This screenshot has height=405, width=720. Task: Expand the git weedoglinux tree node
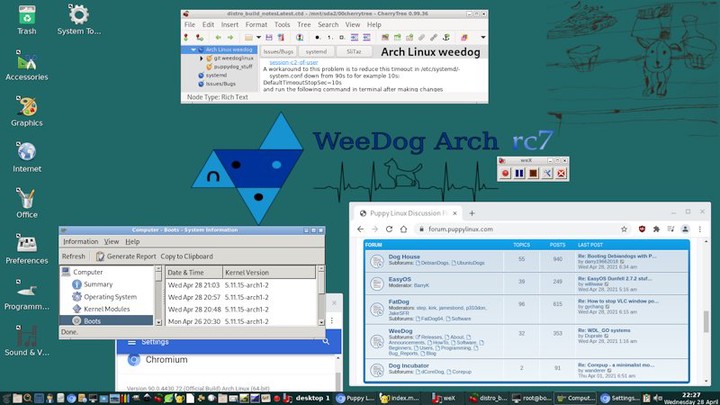coord(201,58)
